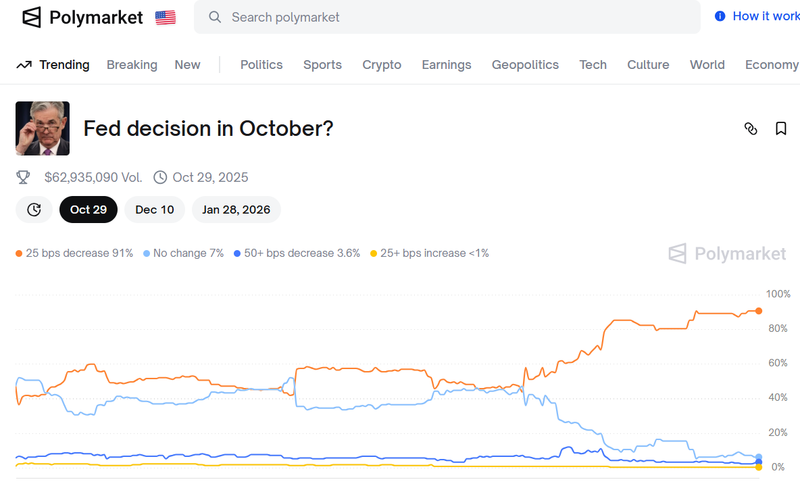Click the US flag language icon

pyautogui.click(x=165, y=17)
